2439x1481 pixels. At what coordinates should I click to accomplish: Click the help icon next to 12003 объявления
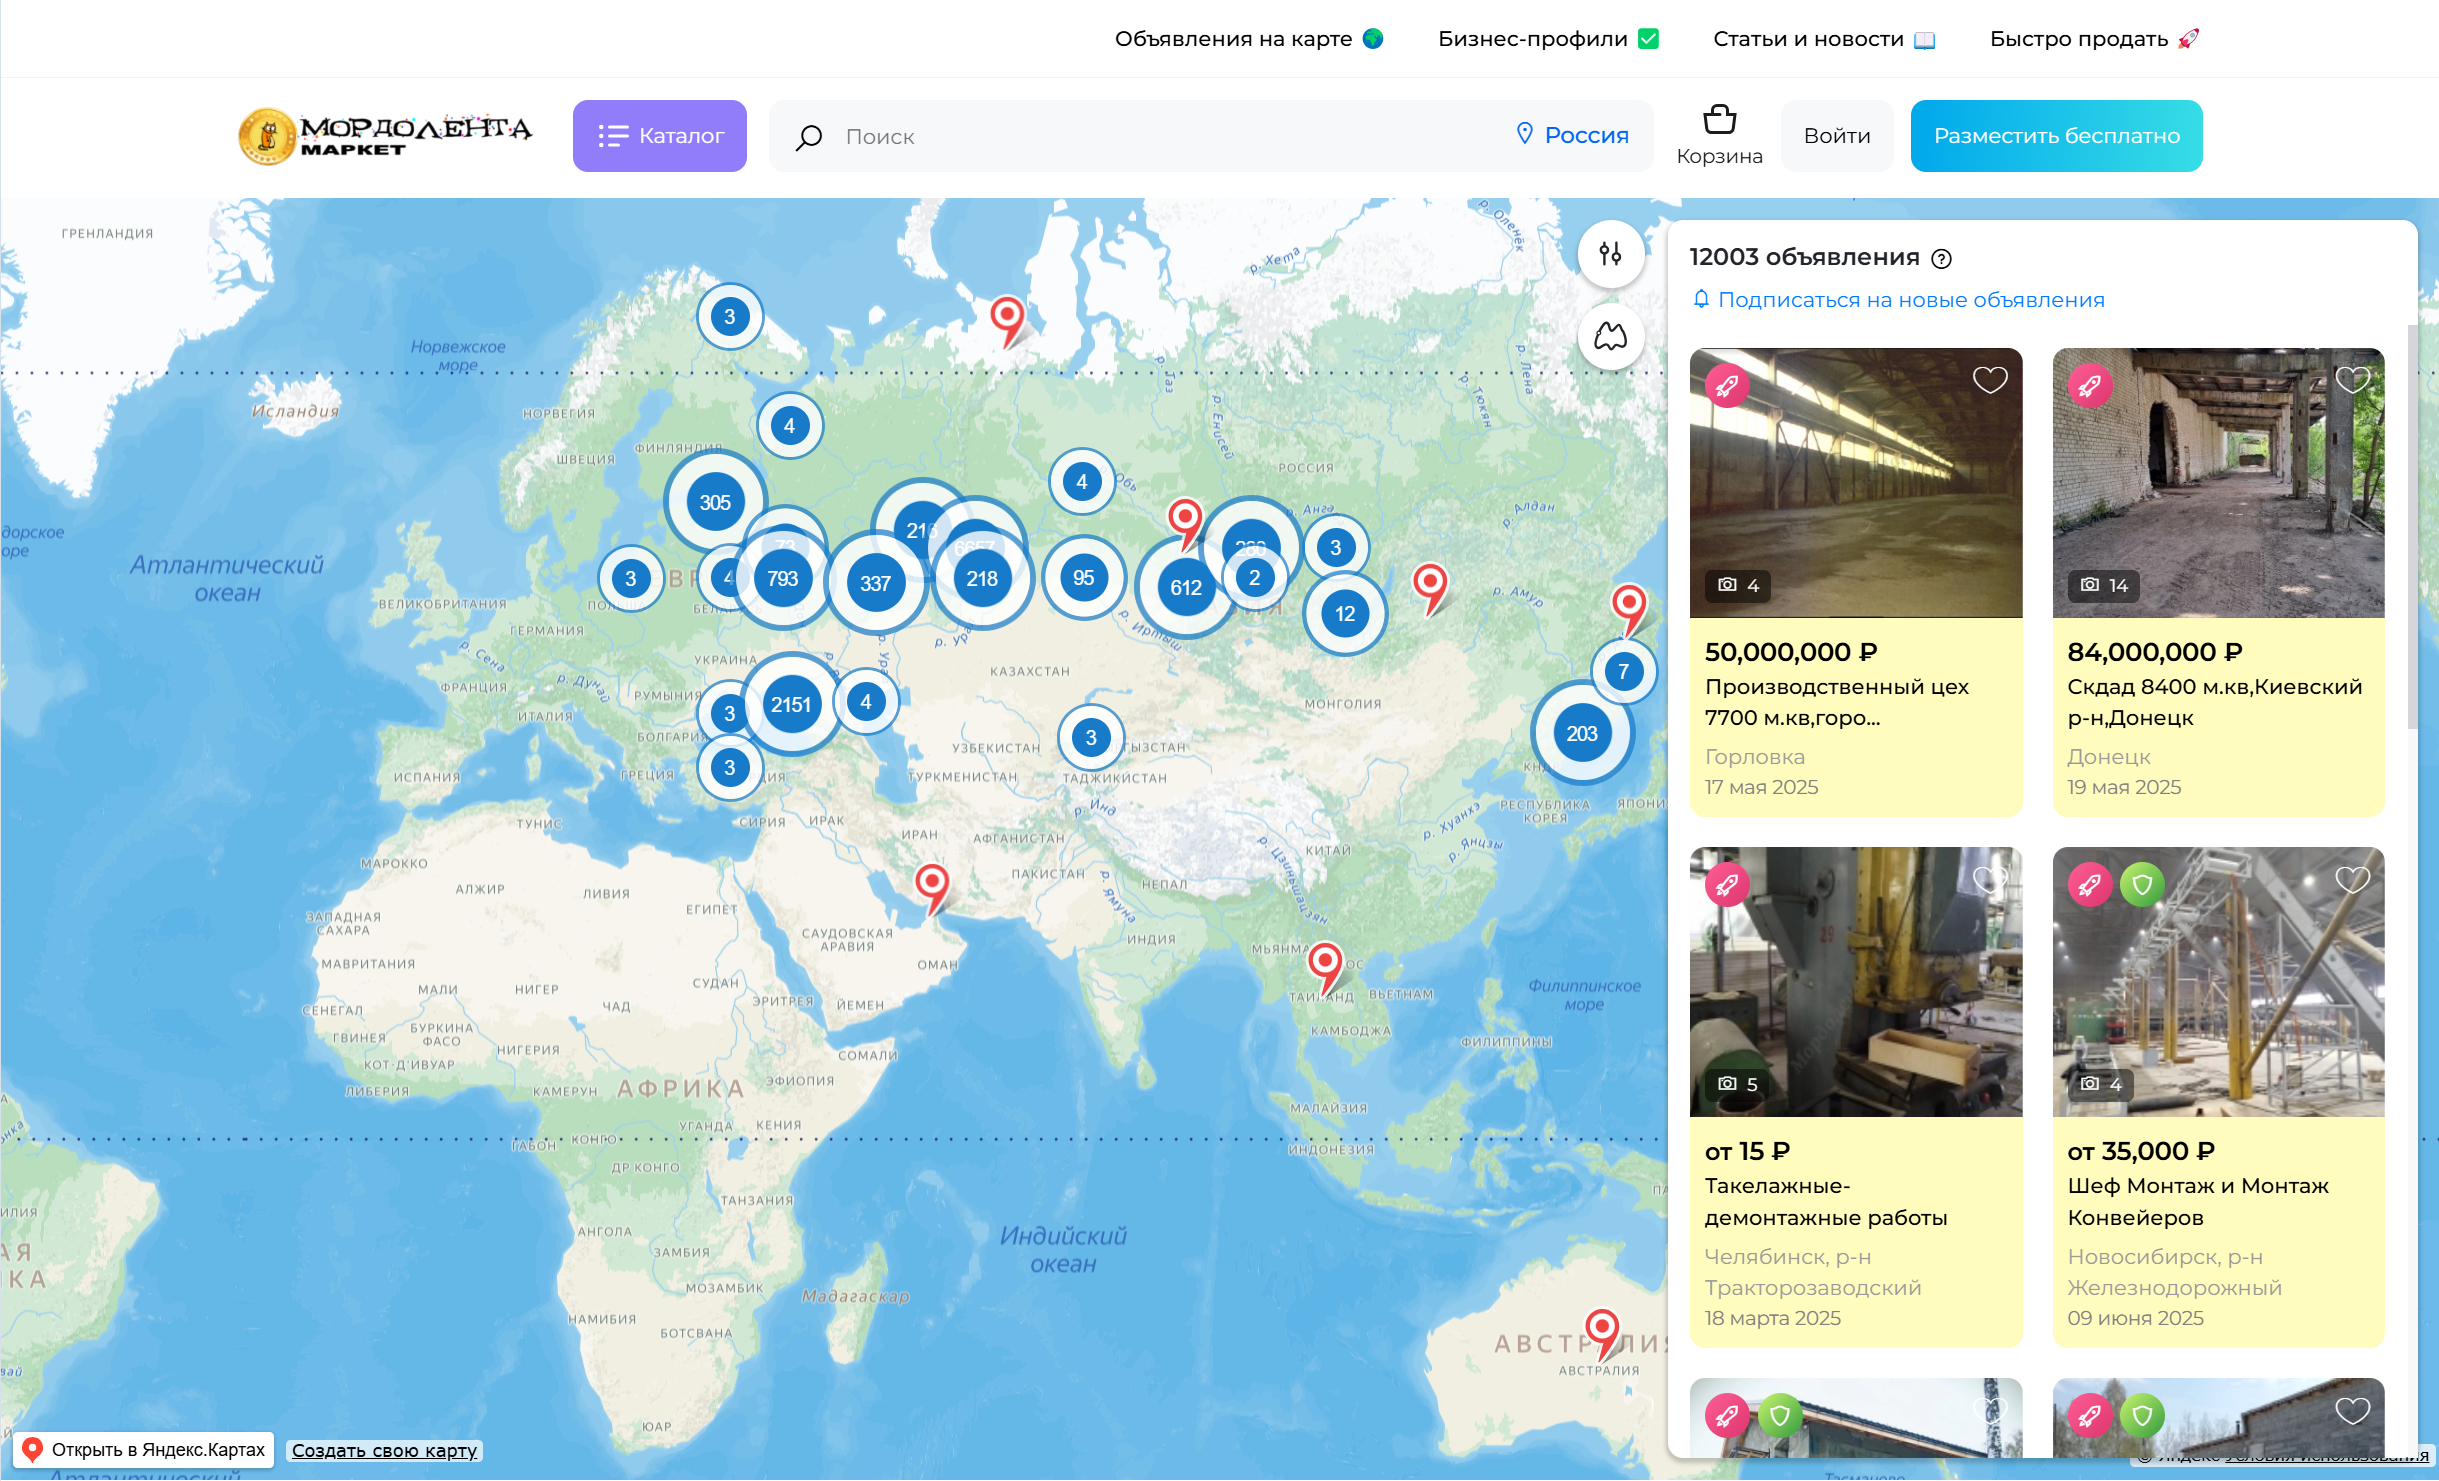[x=1941, y=259]
